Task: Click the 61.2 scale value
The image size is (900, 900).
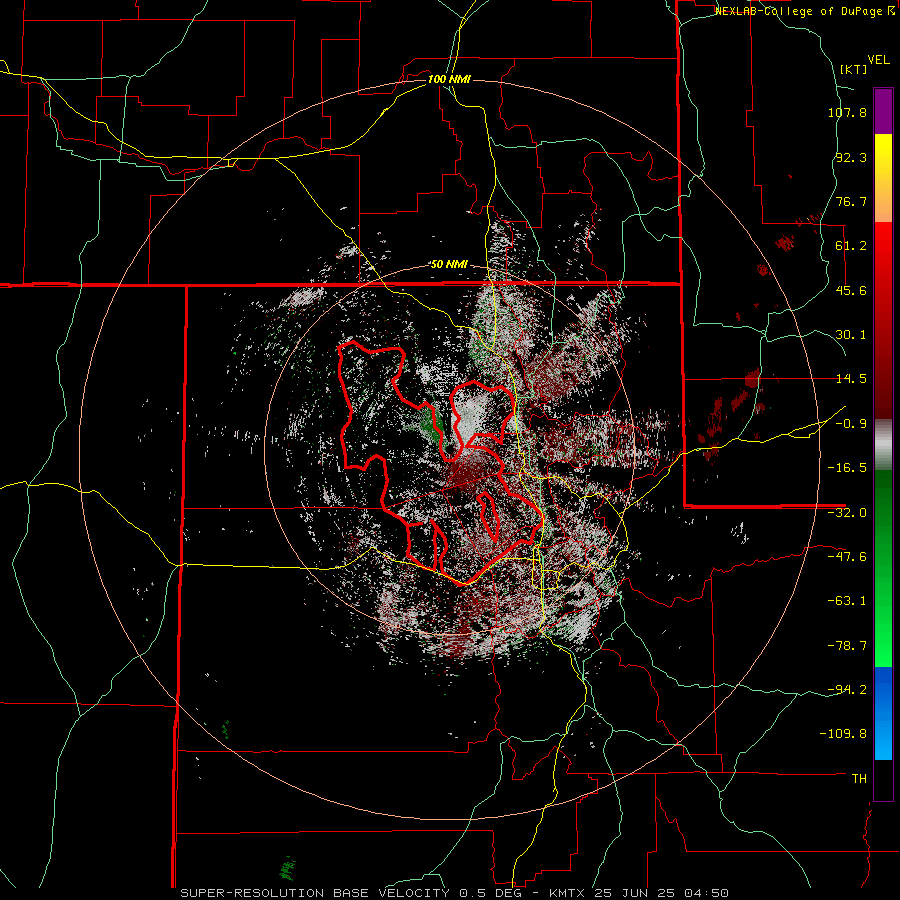Action: 851,246
